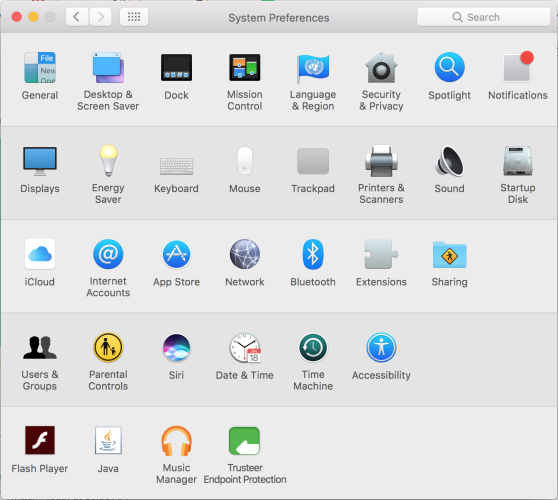Viewport: 558px width, 500px height.
Task: Go forward with the right arrow button
Action: (x=100, y=17)
